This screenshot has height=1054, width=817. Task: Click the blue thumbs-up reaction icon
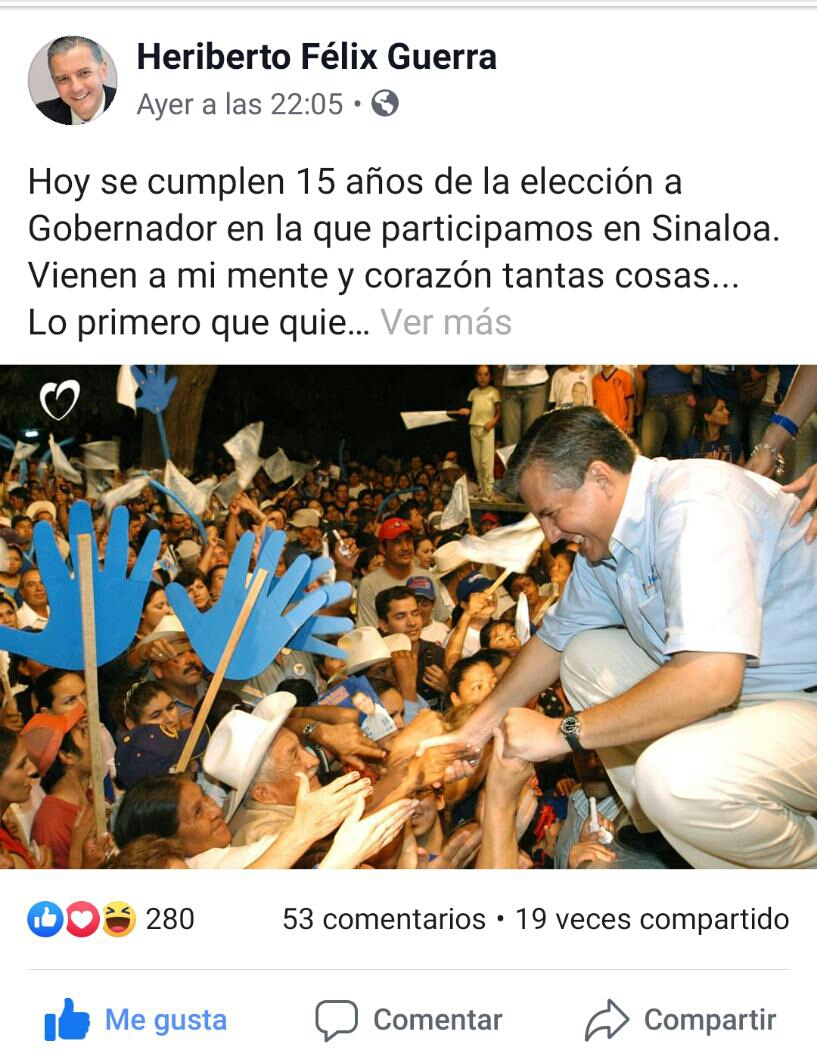click(45, 919)
